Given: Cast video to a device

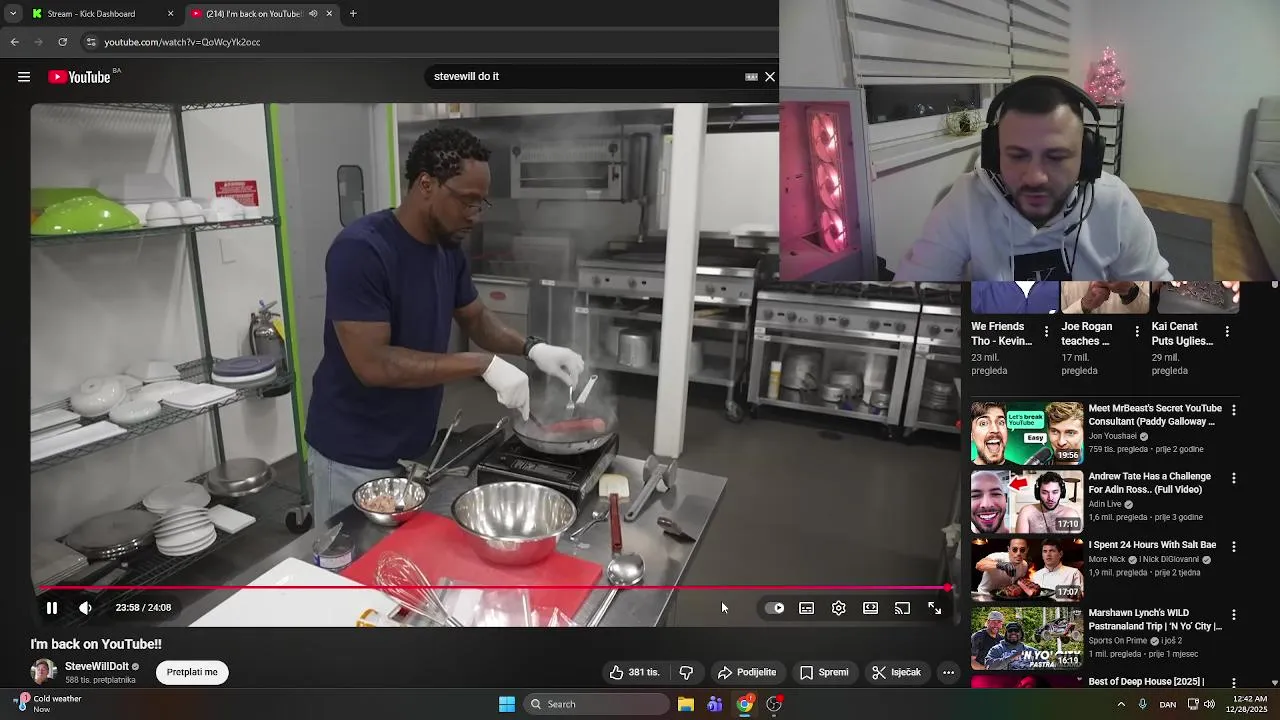Looking at the screenshot, I should (x=903, y=608).
